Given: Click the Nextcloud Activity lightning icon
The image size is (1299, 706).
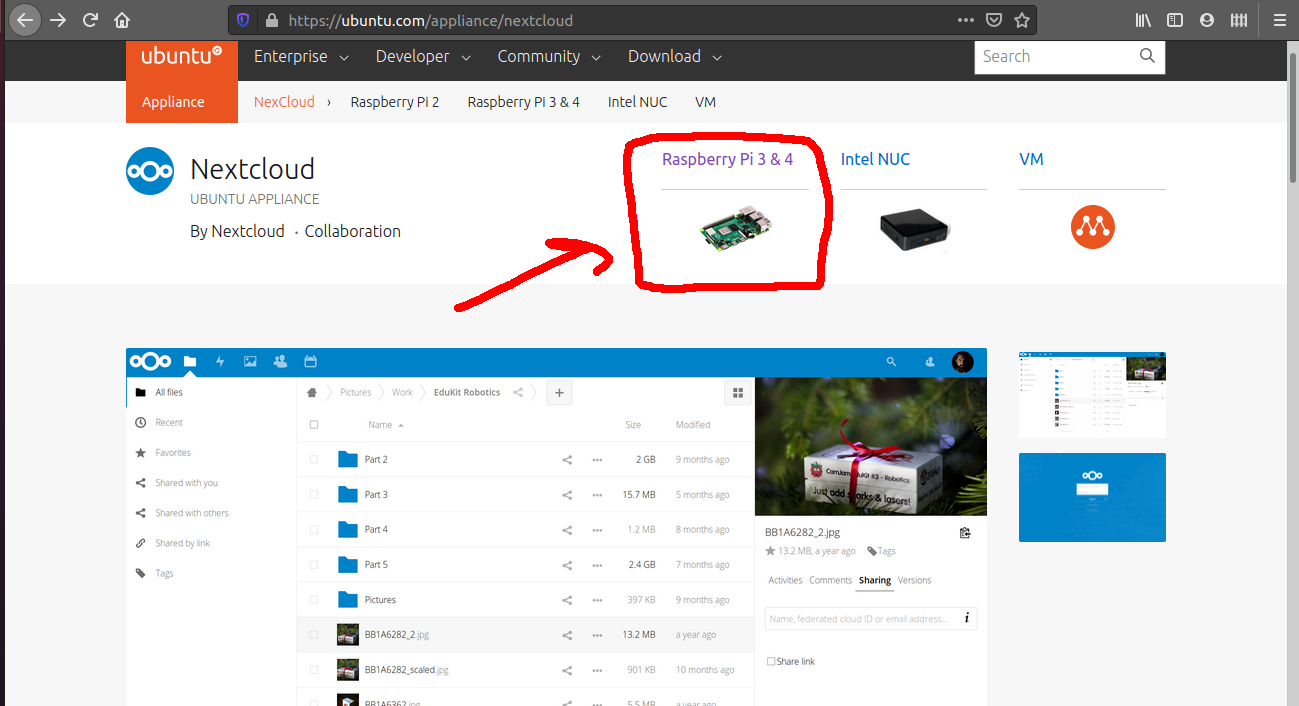Looking at the screenshot, I should 220,362.
